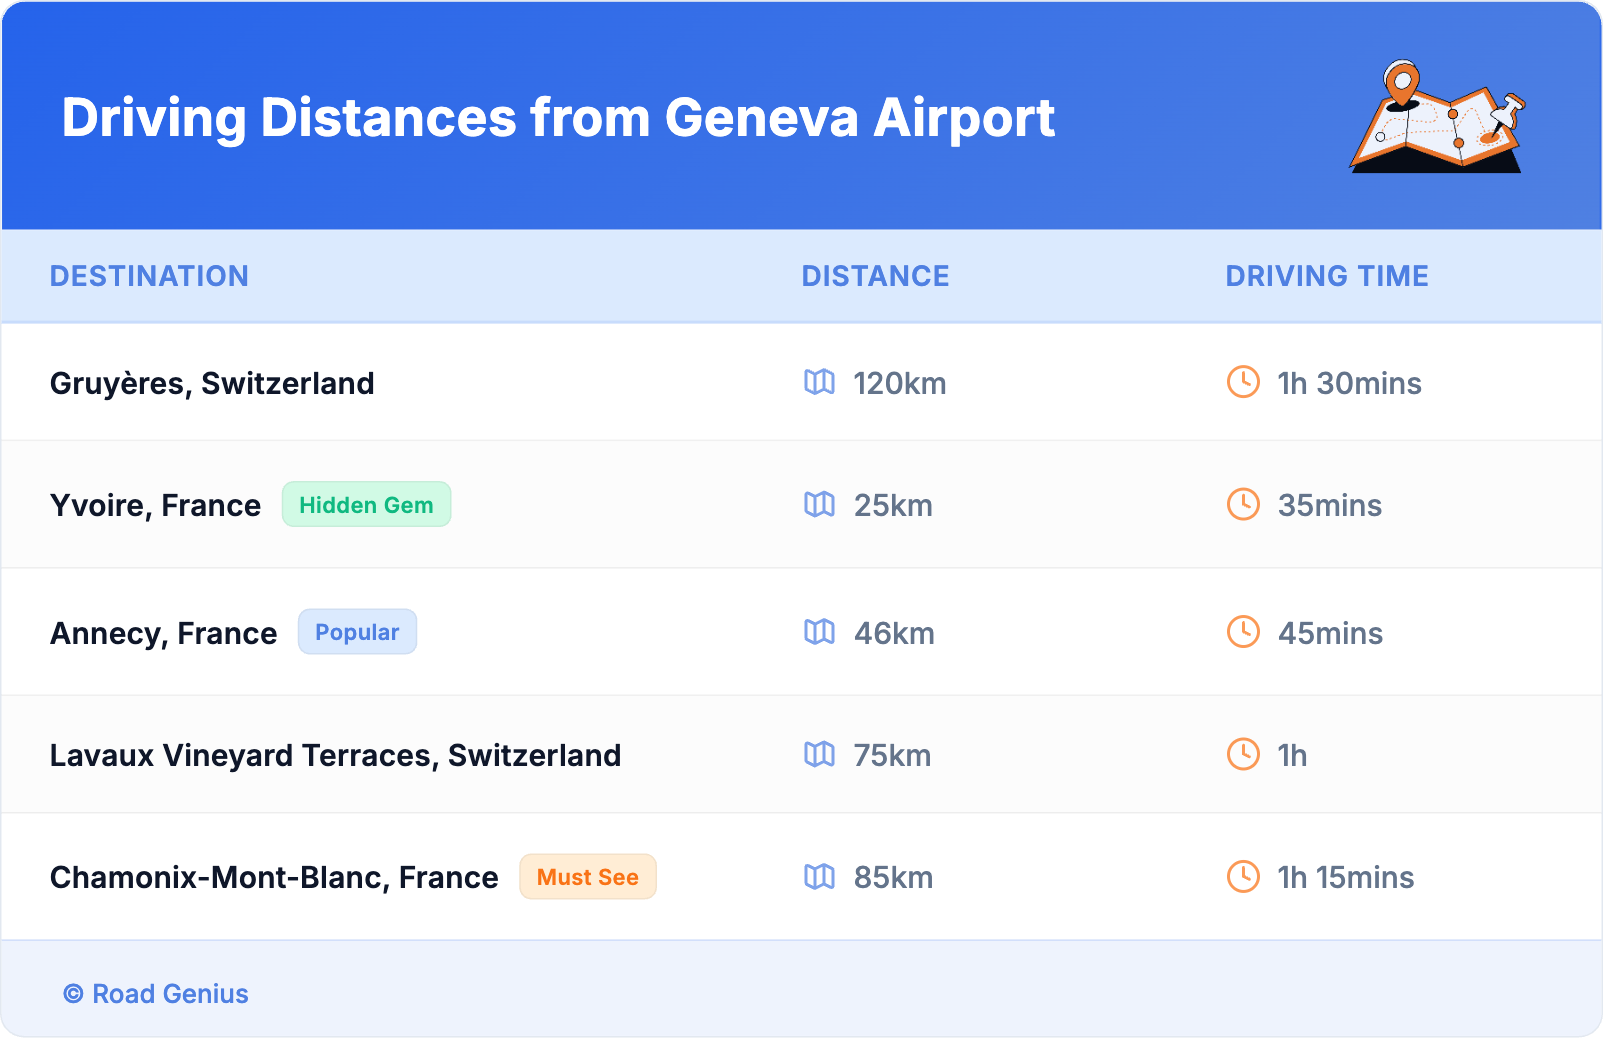The width and height of the screenshot is (1604, 1038).
Task: Click map icon beside 85km
Action: [x=819, y=877]
